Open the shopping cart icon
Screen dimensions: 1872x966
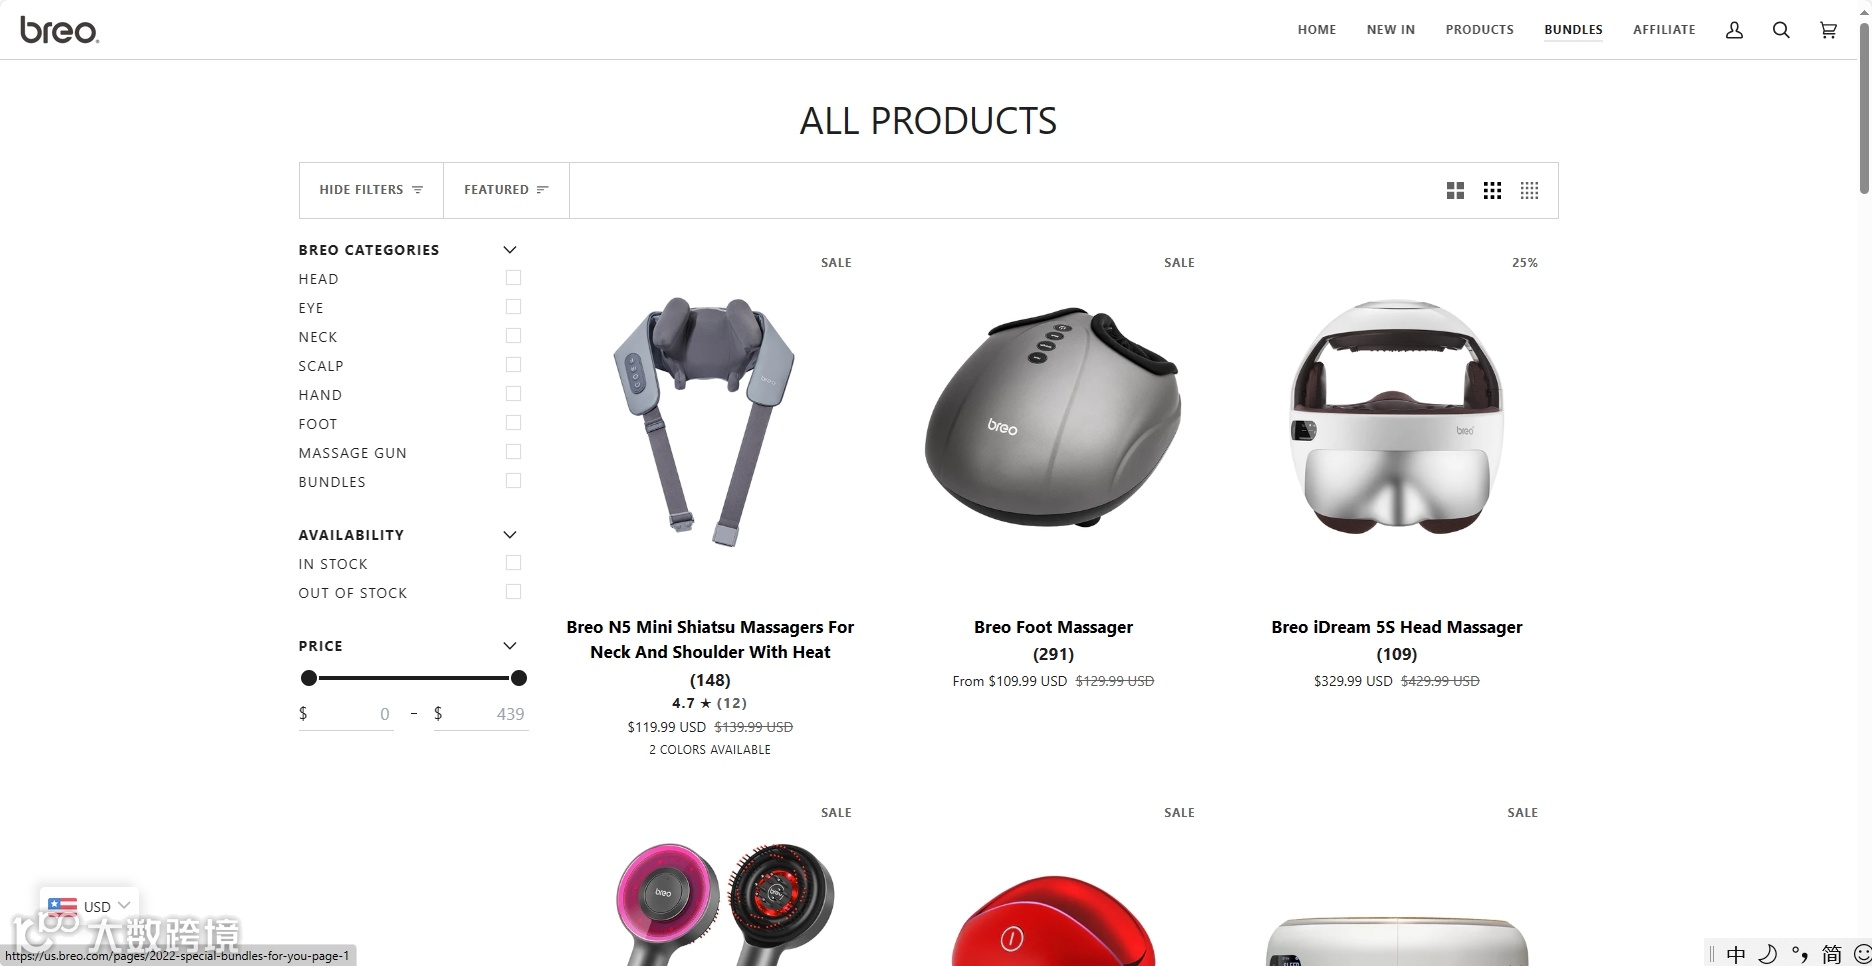[1828, 30]
